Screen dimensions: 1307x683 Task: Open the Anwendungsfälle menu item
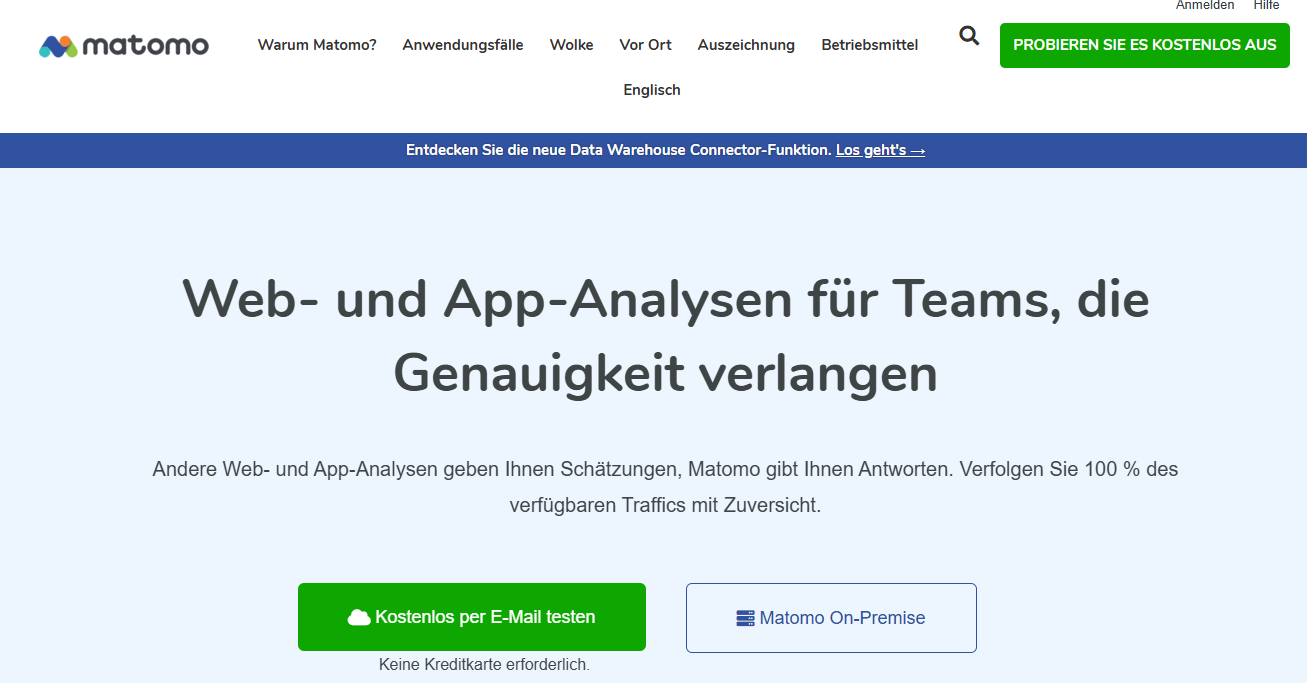point(462,45)
